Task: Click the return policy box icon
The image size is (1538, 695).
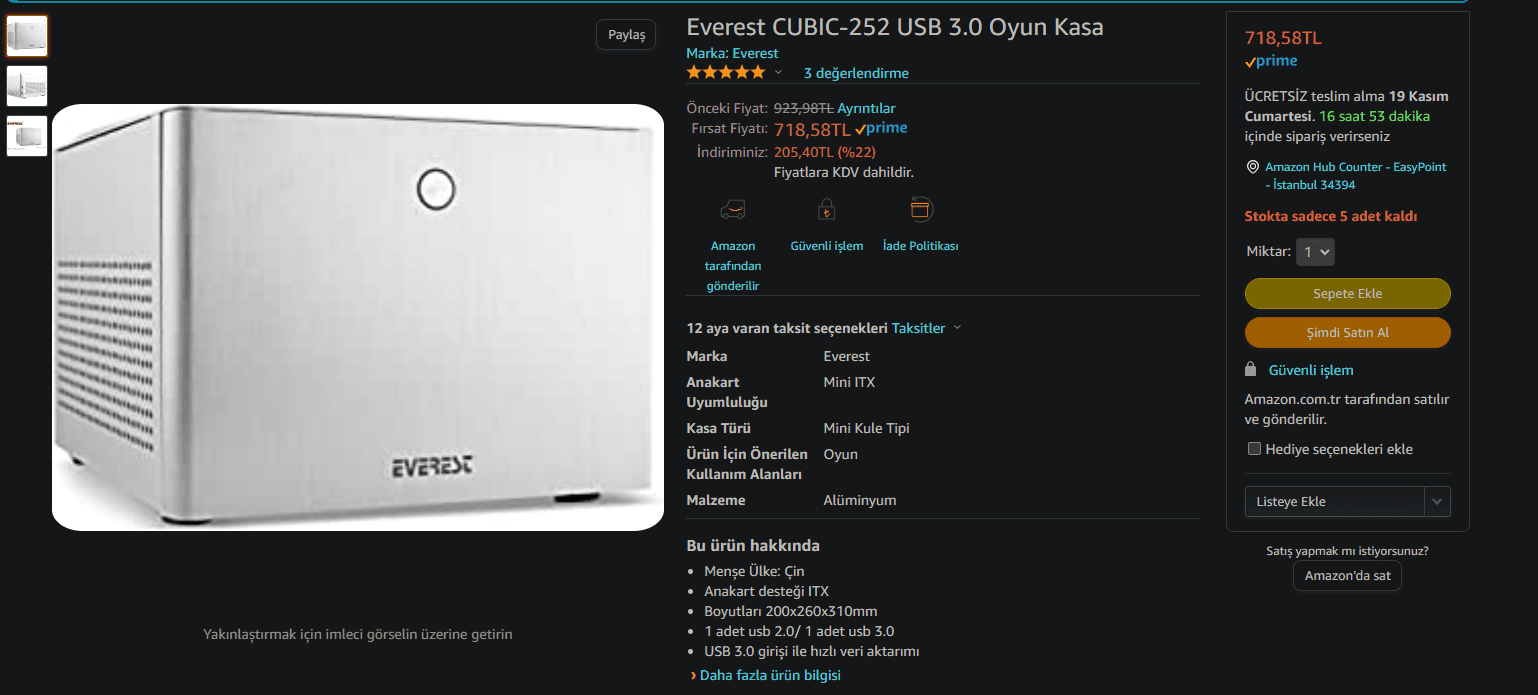Action: pyautogui.click(x=921, y=208)
